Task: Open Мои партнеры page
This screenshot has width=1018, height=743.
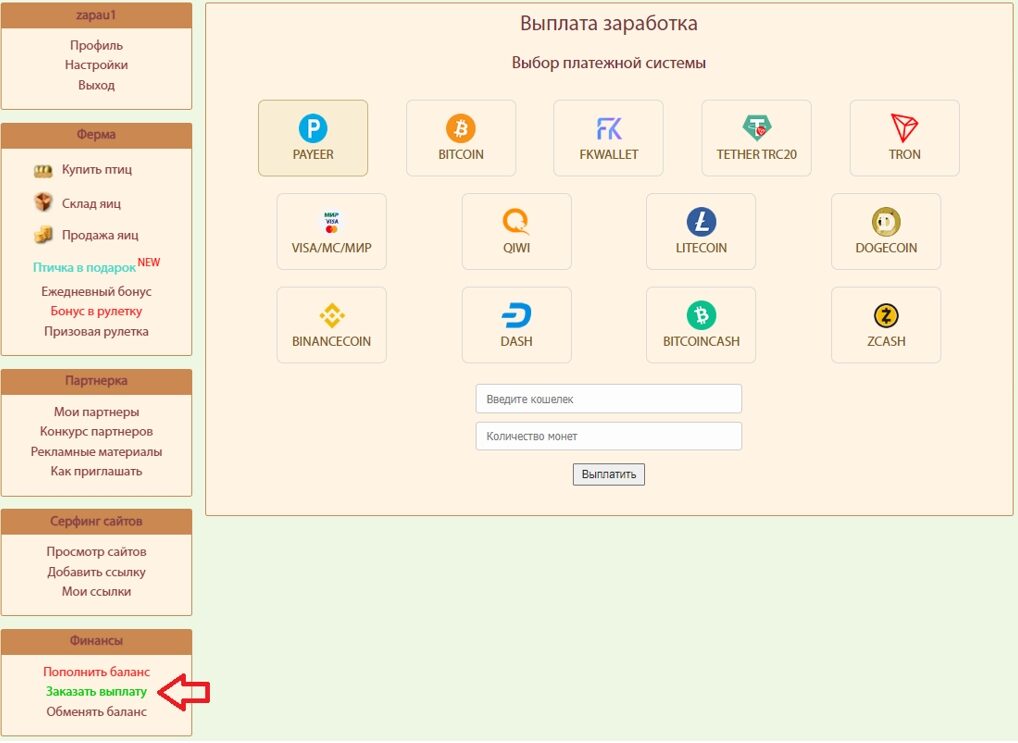Action: pyautogui.click(x=96, y=412)
